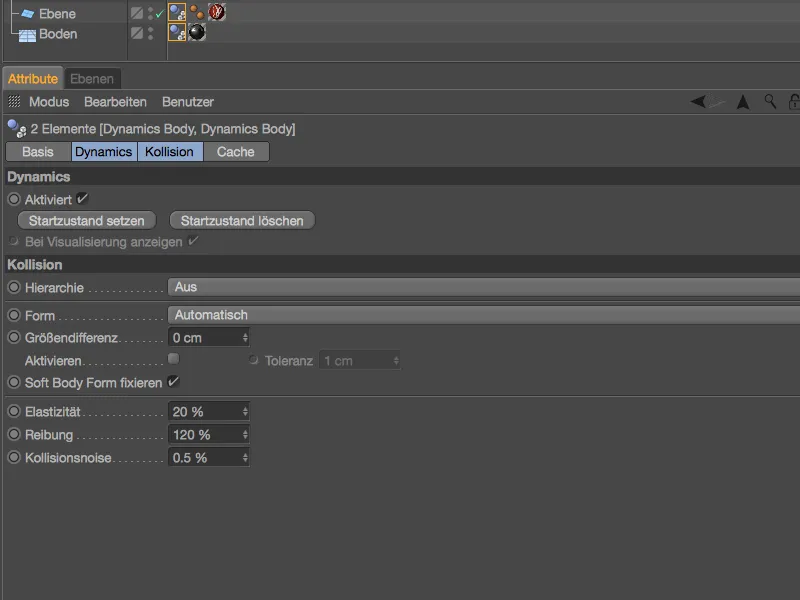Open the Benutzer menu

(x=188, y=102)
